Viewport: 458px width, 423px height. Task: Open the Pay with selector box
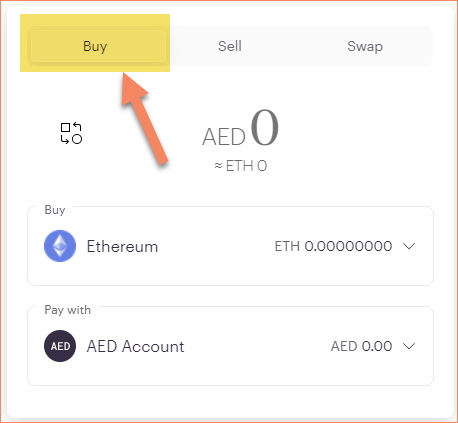230,346
